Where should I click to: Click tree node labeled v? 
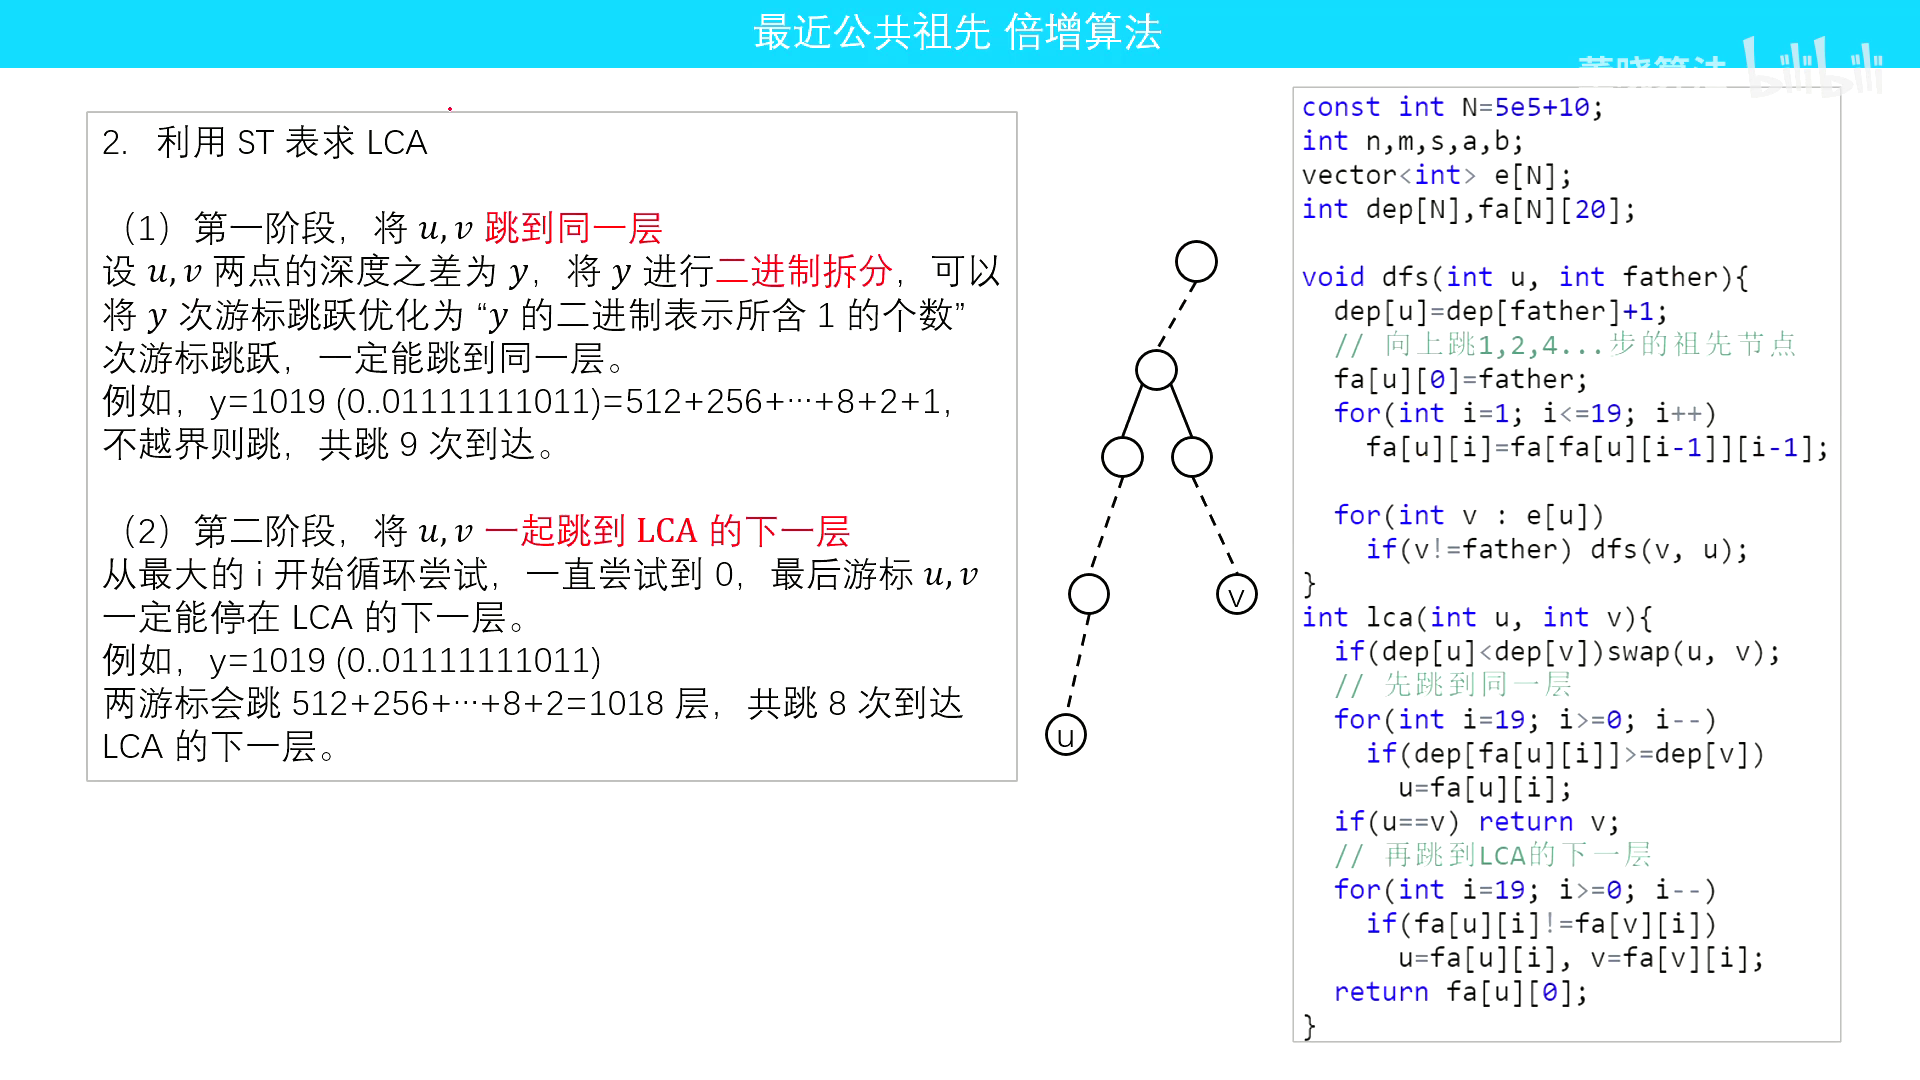(x=1237, y=593)
